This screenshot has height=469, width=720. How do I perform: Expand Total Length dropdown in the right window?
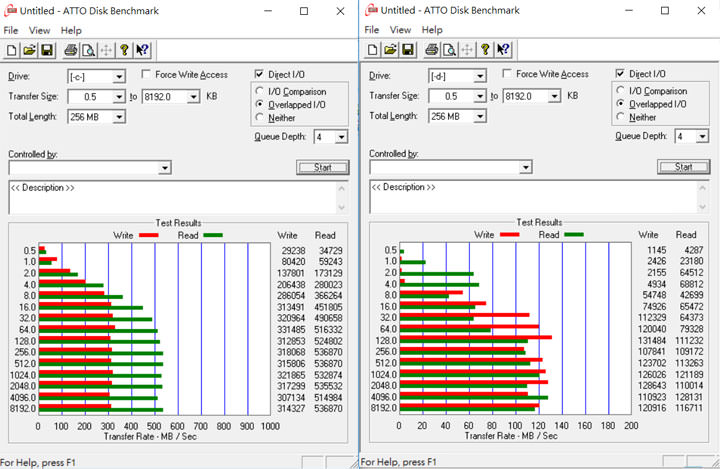coord(480,116)
